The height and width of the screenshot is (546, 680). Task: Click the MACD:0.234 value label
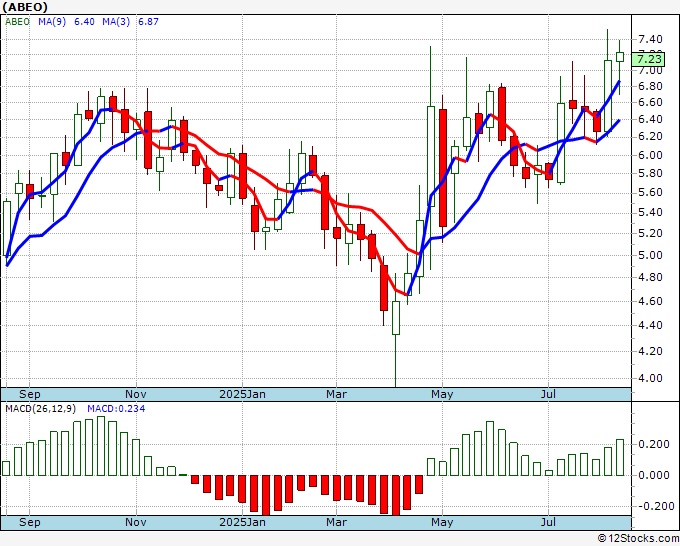(x=116, y=409)
